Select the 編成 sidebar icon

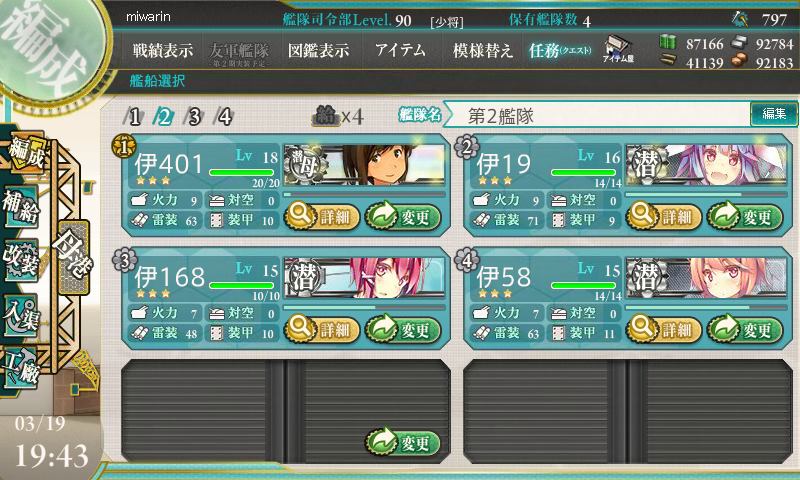[x=24, y=153]
